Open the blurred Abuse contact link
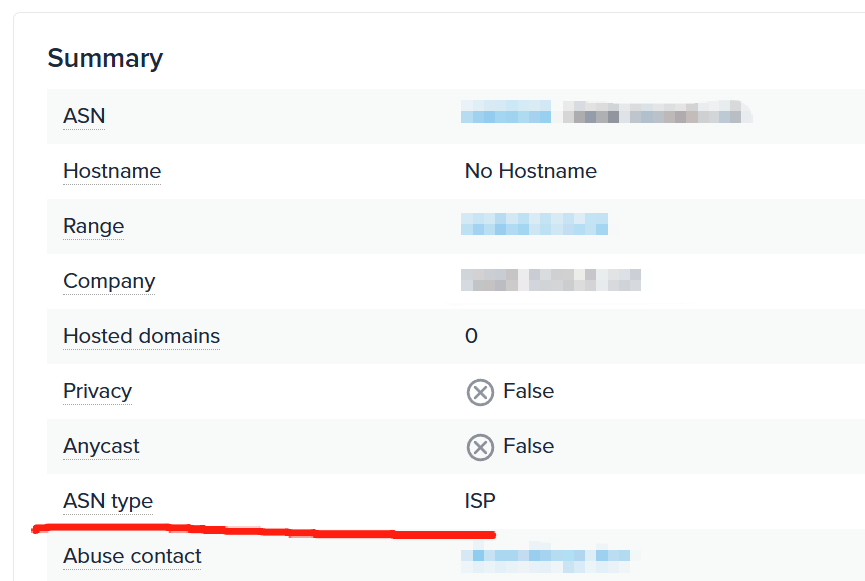The height and width of the screenshot is (581, 865). click(546, 557)
